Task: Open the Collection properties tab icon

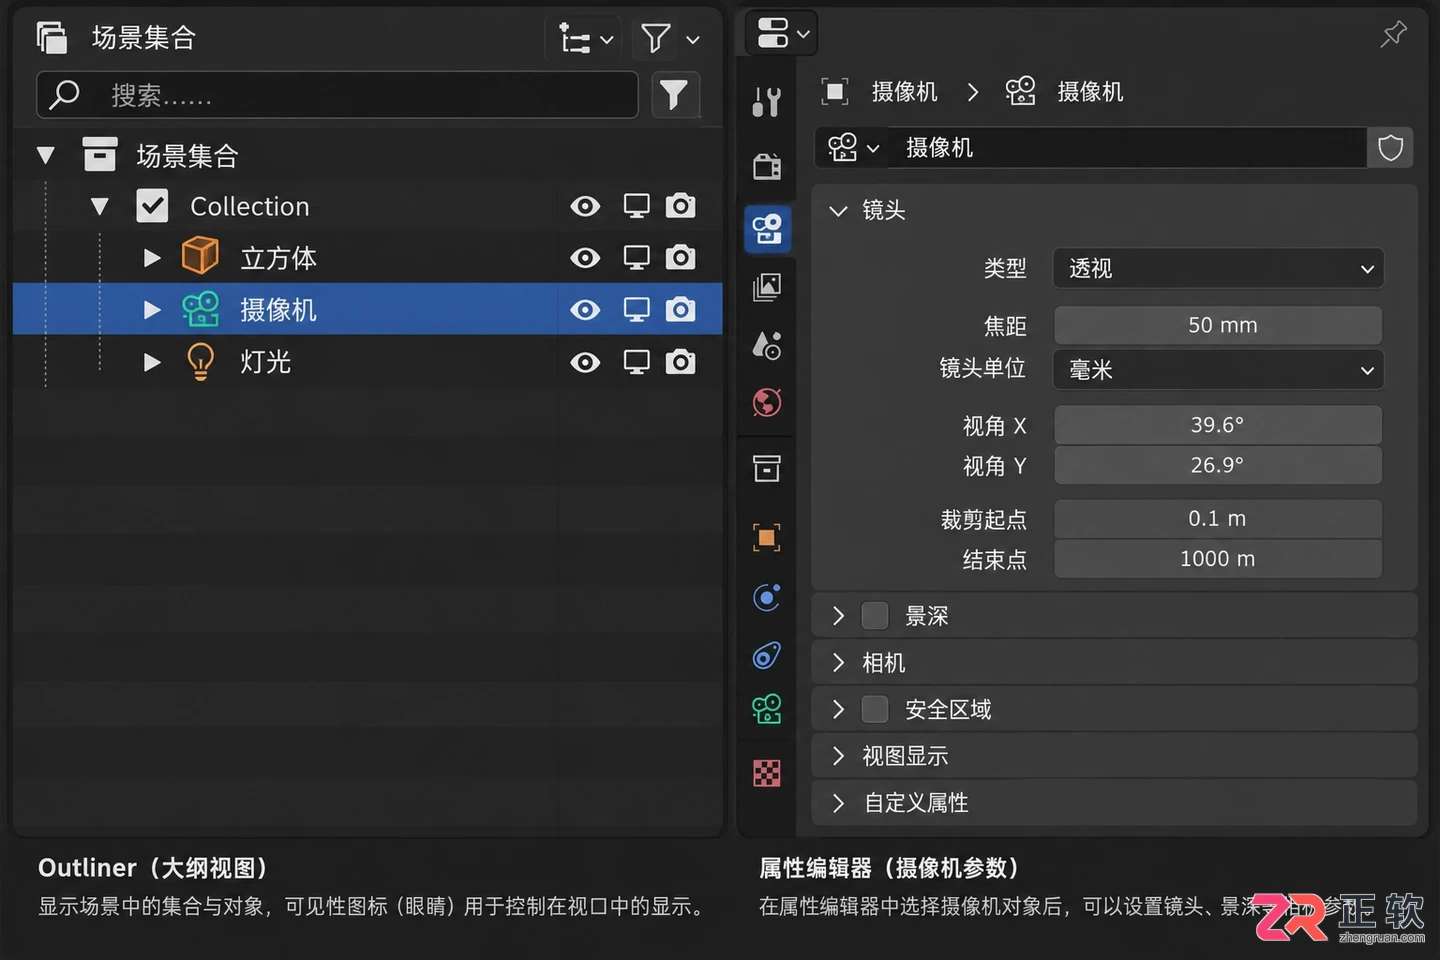Action: (x=767, y=468)
